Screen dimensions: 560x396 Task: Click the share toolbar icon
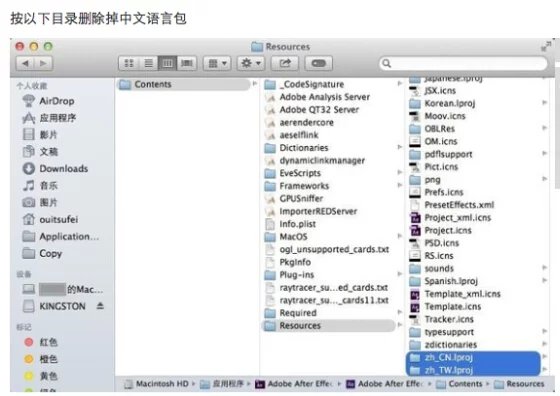point(285,64)
